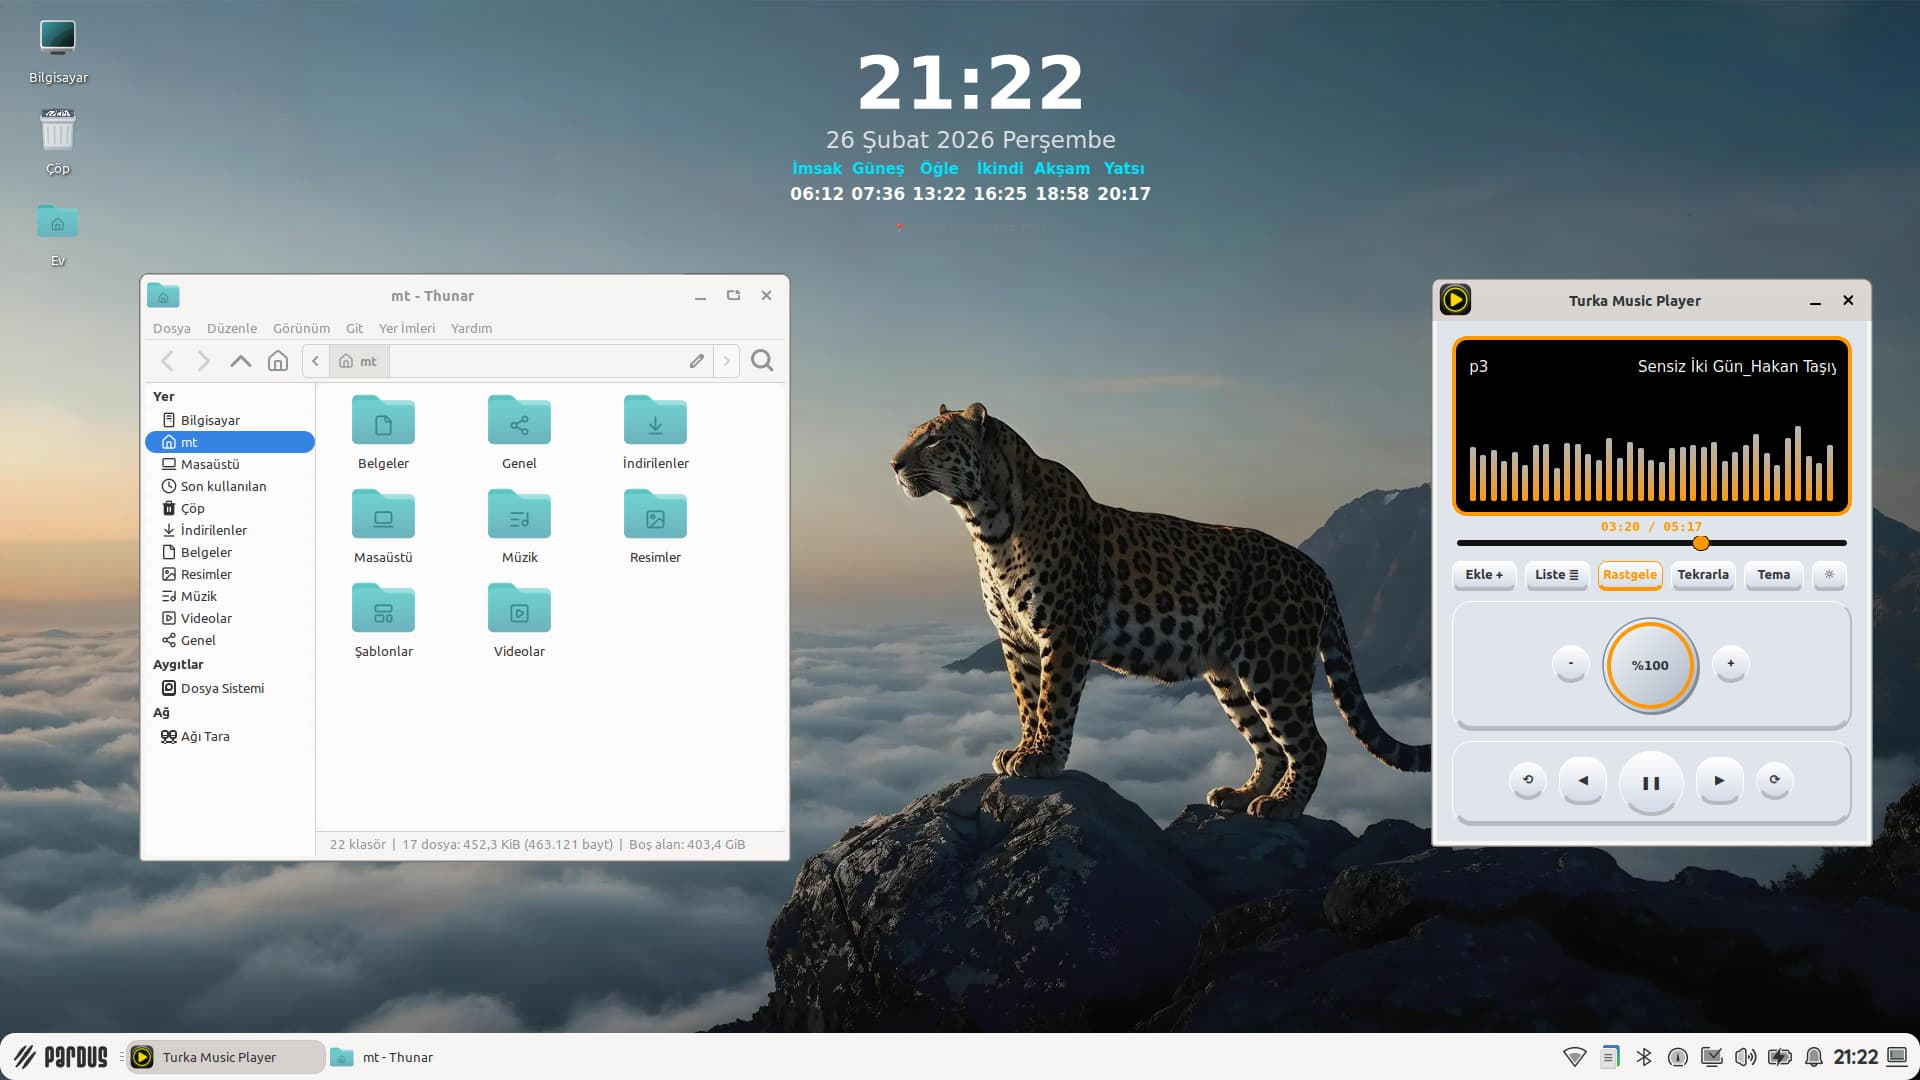Viewport: 1920px width, 1080px height.
Task: Navigate up to parent folder
Action: pos(240,361)
